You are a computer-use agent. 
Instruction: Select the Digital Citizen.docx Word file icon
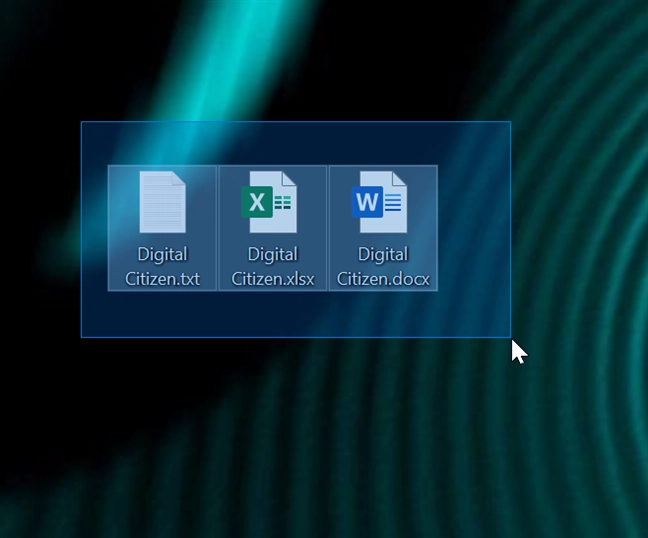379,202
